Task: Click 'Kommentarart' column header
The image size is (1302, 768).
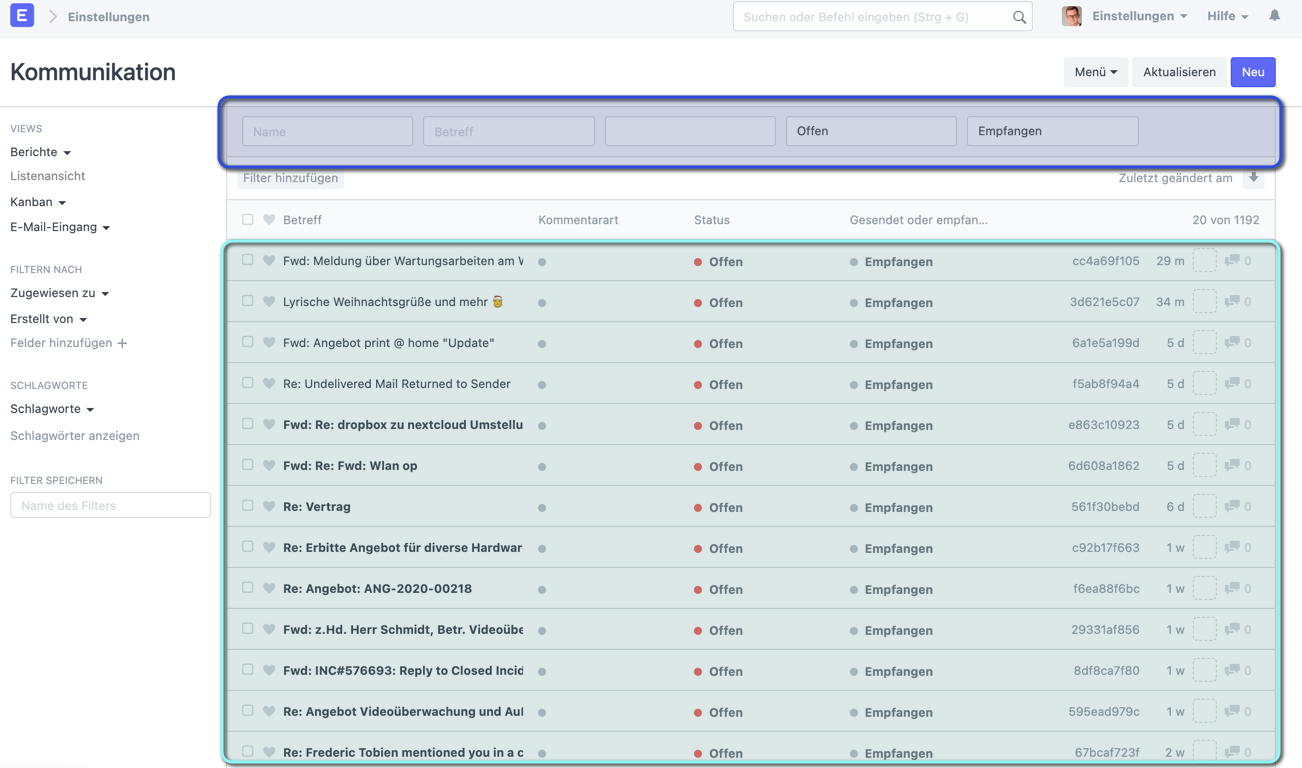Action: (x=578, y=220)
